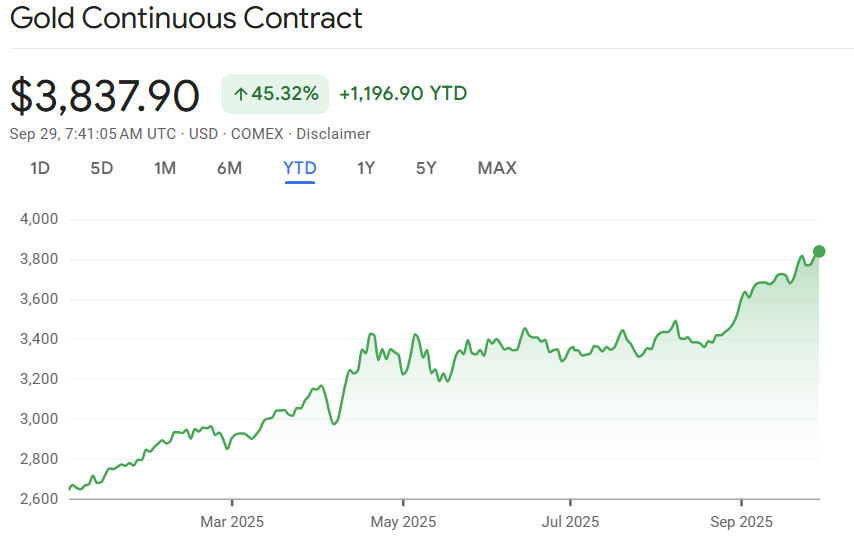Select the MAX time range

tap(497, 168)
